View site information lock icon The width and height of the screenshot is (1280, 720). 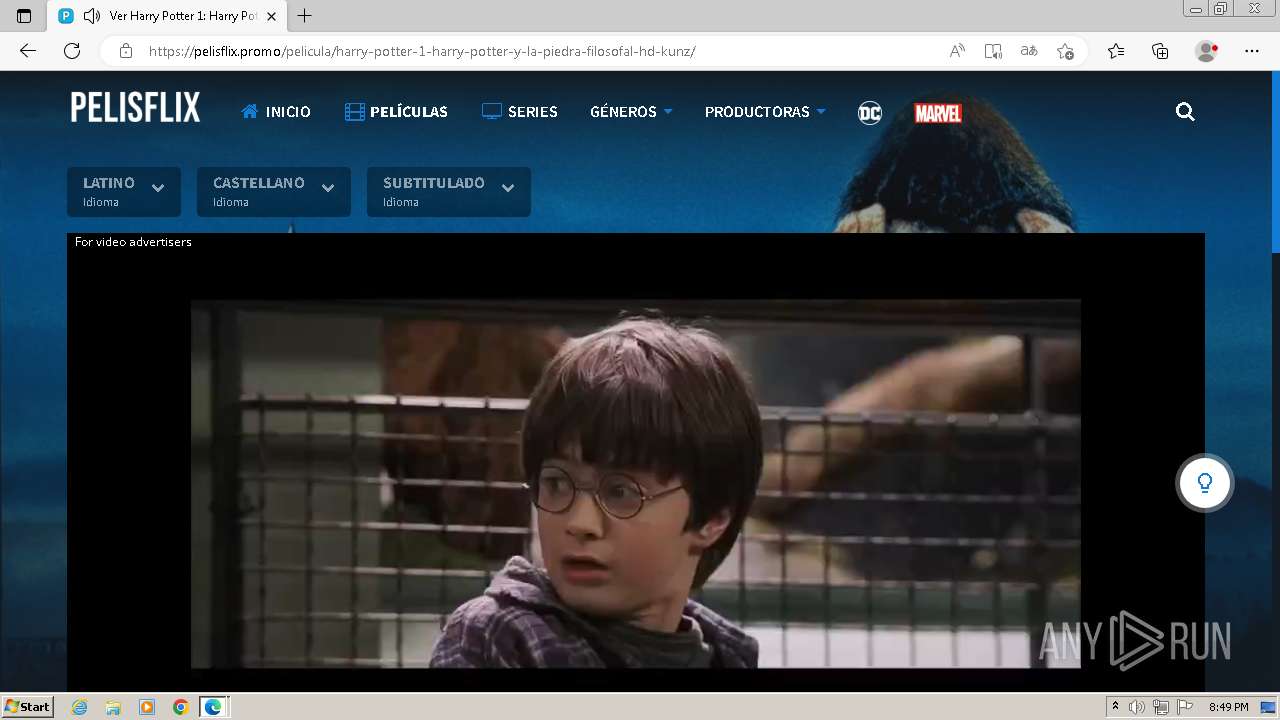(126, 51)
